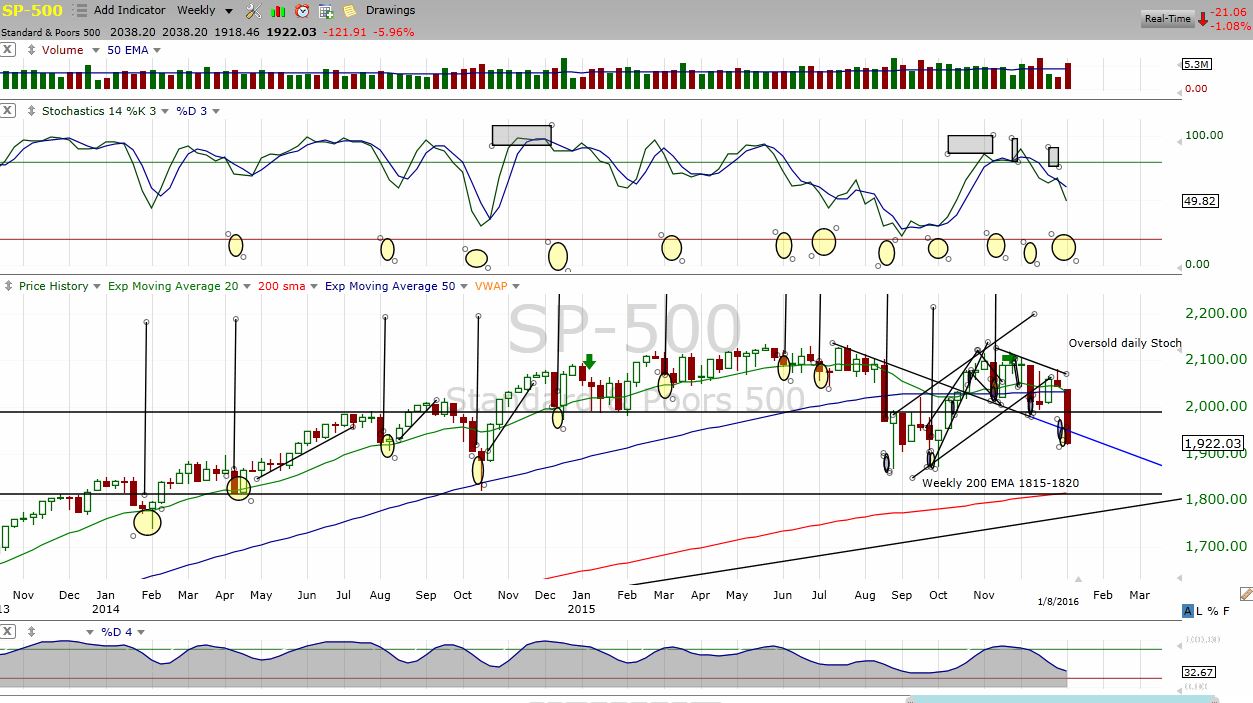Close the Stochastics indicator pane
1253x703 pixels.
8,111
